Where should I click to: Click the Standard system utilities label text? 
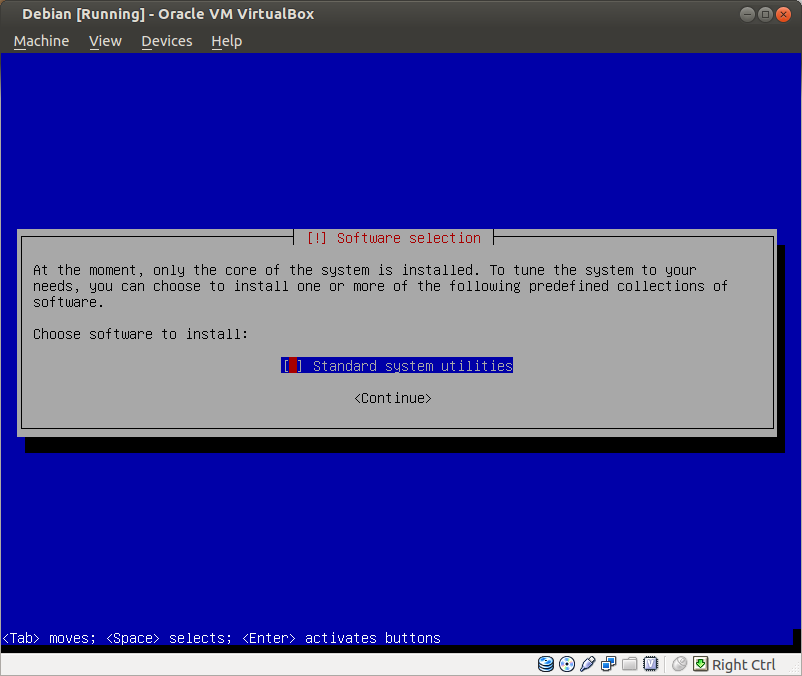[412, 366]
